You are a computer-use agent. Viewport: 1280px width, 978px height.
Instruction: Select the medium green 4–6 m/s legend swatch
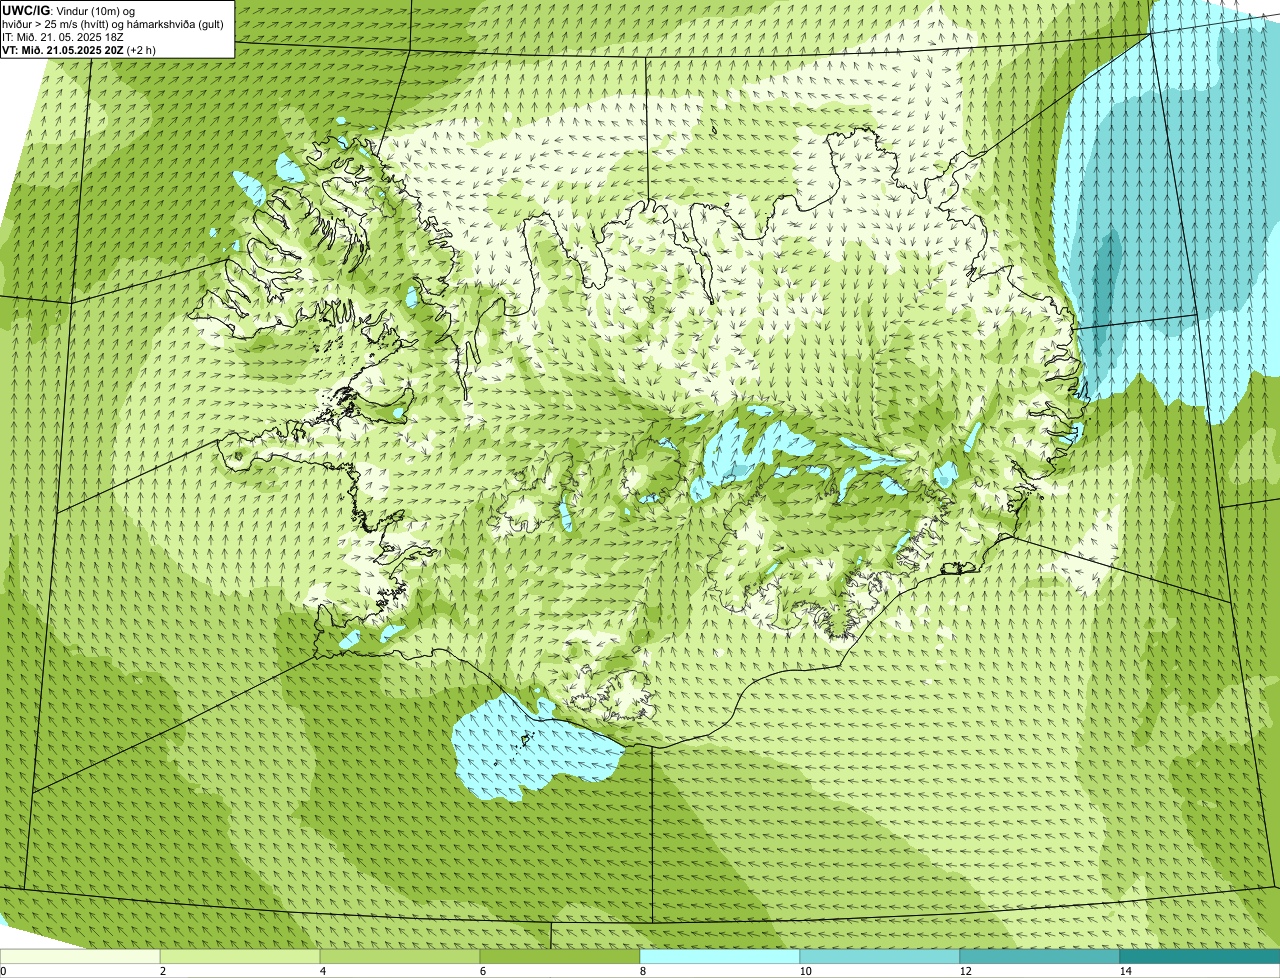coord(400,956)
